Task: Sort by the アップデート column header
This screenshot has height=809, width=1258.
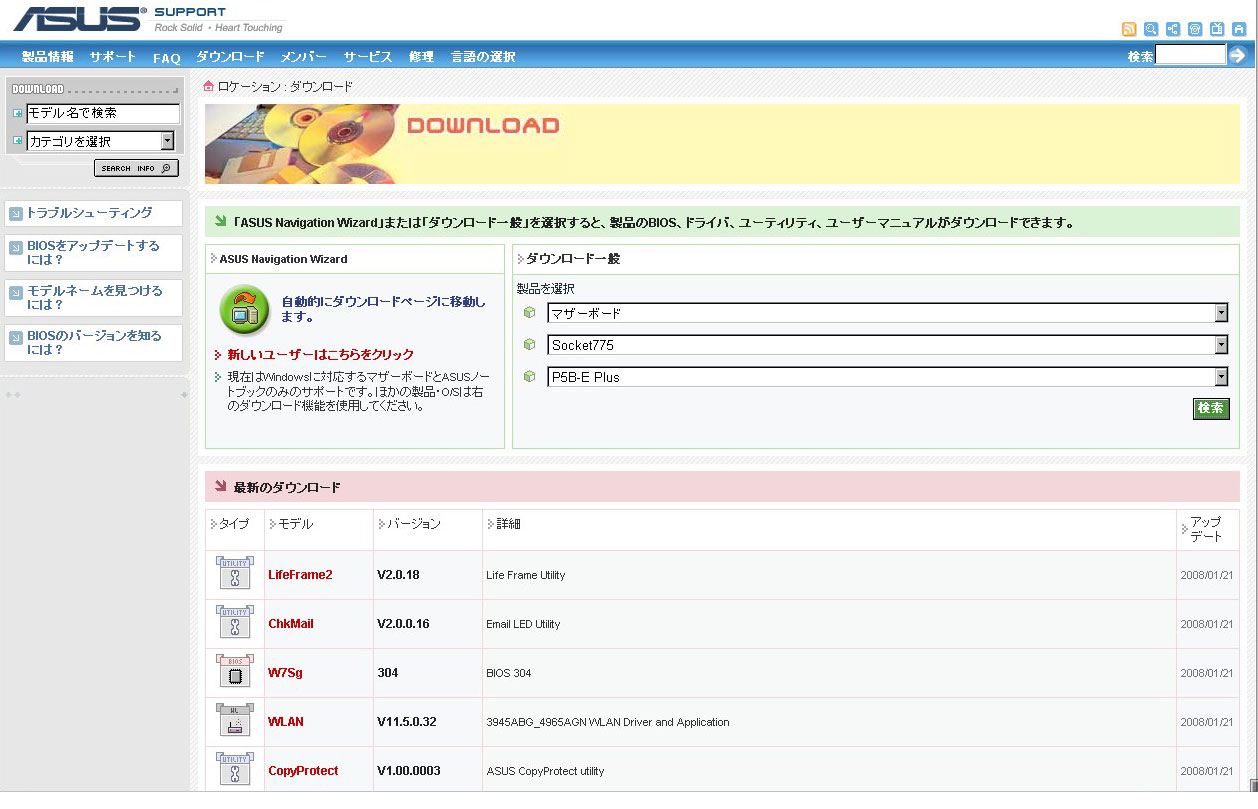Action: click(1205, 530)
